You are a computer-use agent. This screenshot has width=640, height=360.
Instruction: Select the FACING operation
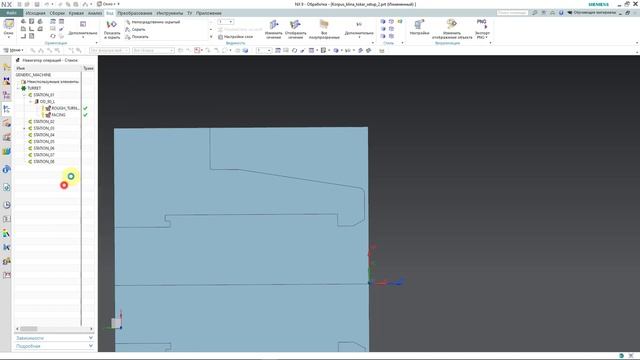coord(55,115)
